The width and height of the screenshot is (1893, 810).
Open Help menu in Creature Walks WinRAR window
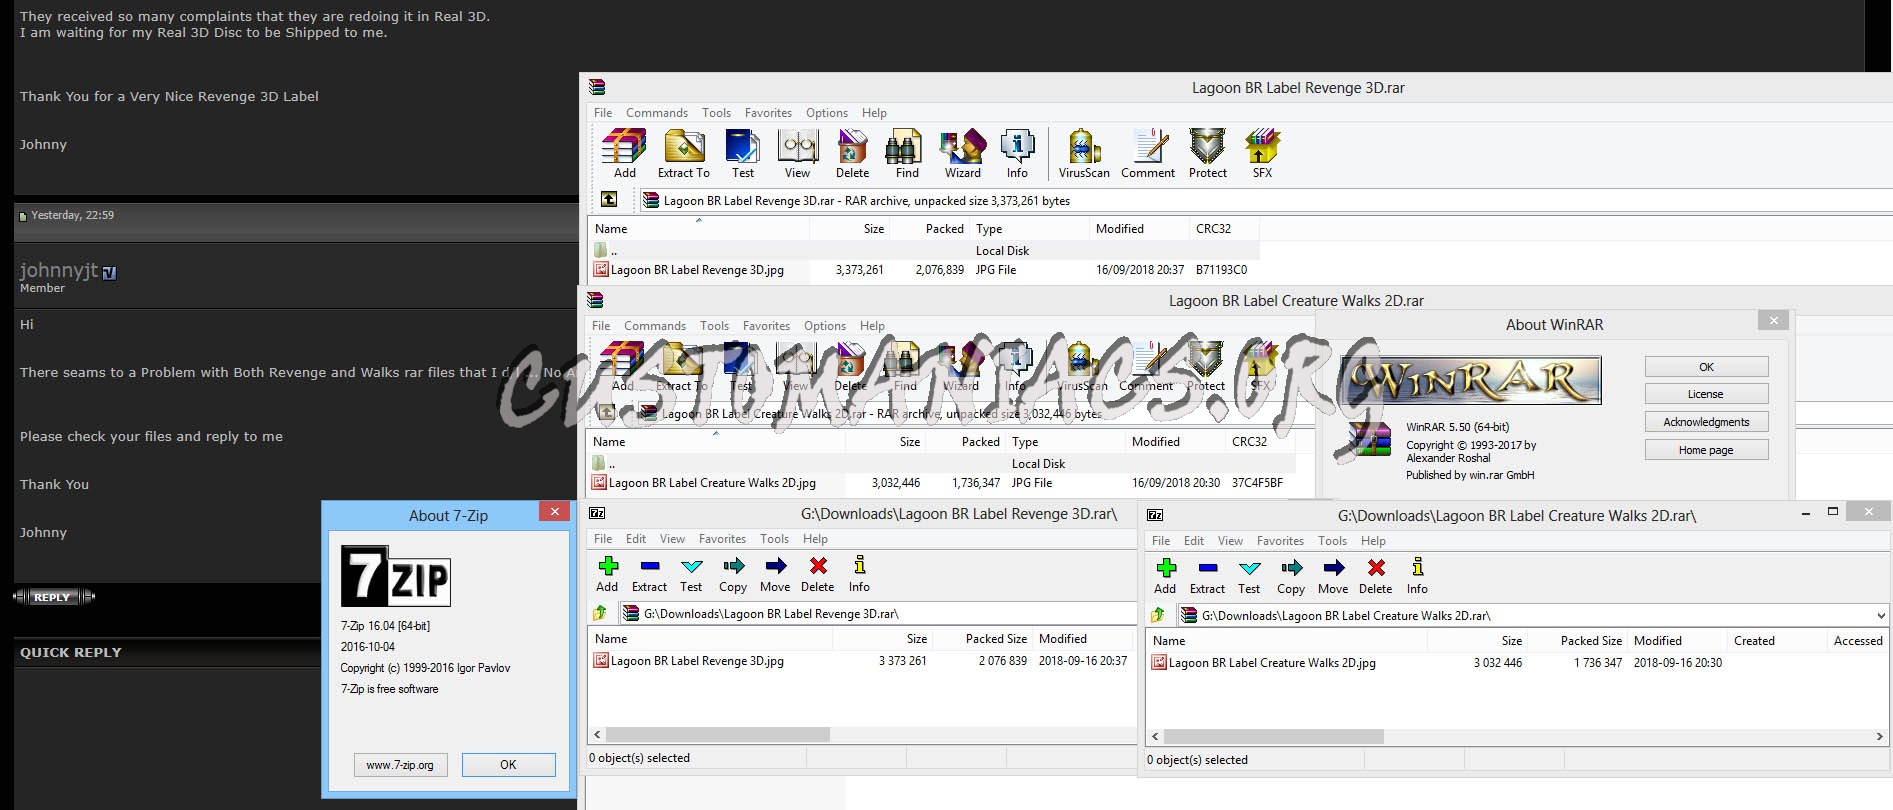872,326
